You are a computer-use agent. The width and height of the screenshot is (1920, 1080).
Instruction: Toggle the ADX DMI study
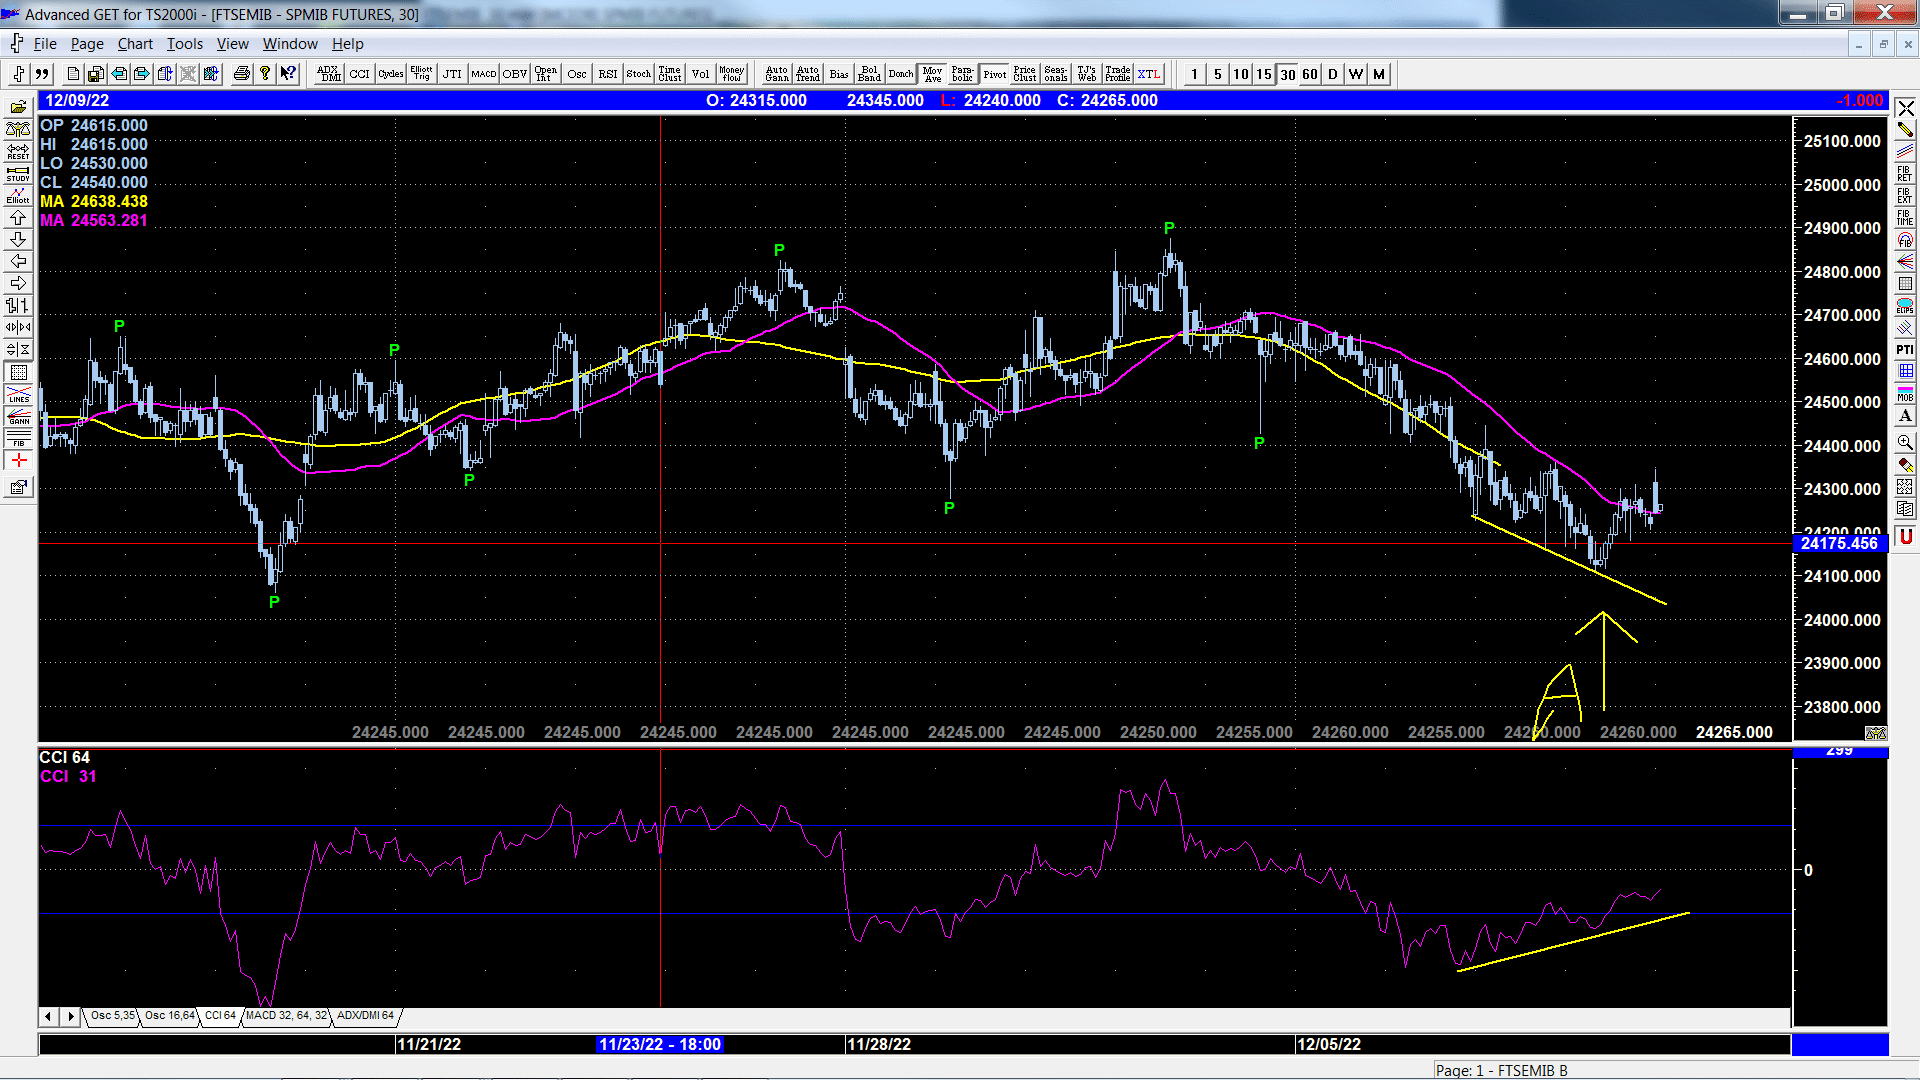(329, 74)
